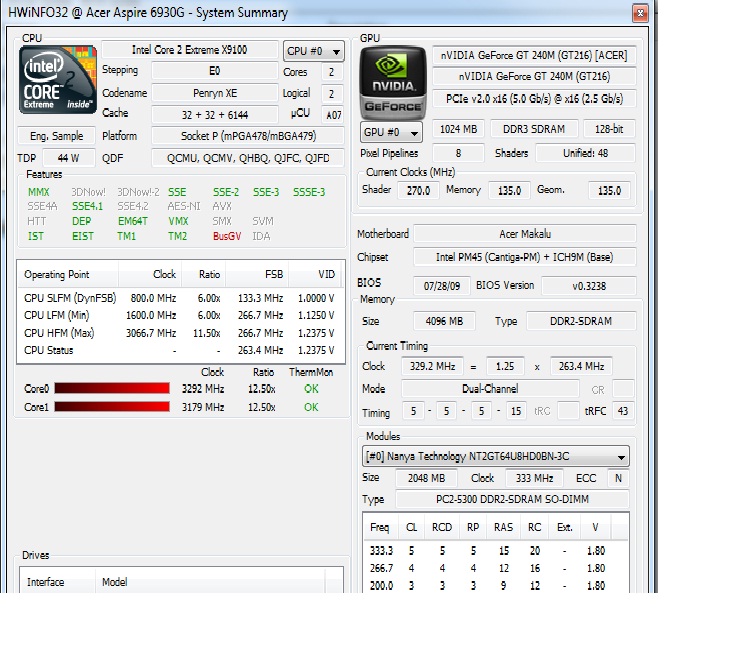Click the Penryn XE codename field
Screen dimensions: 735x658
pyautogui.click(x=215, y=93)
